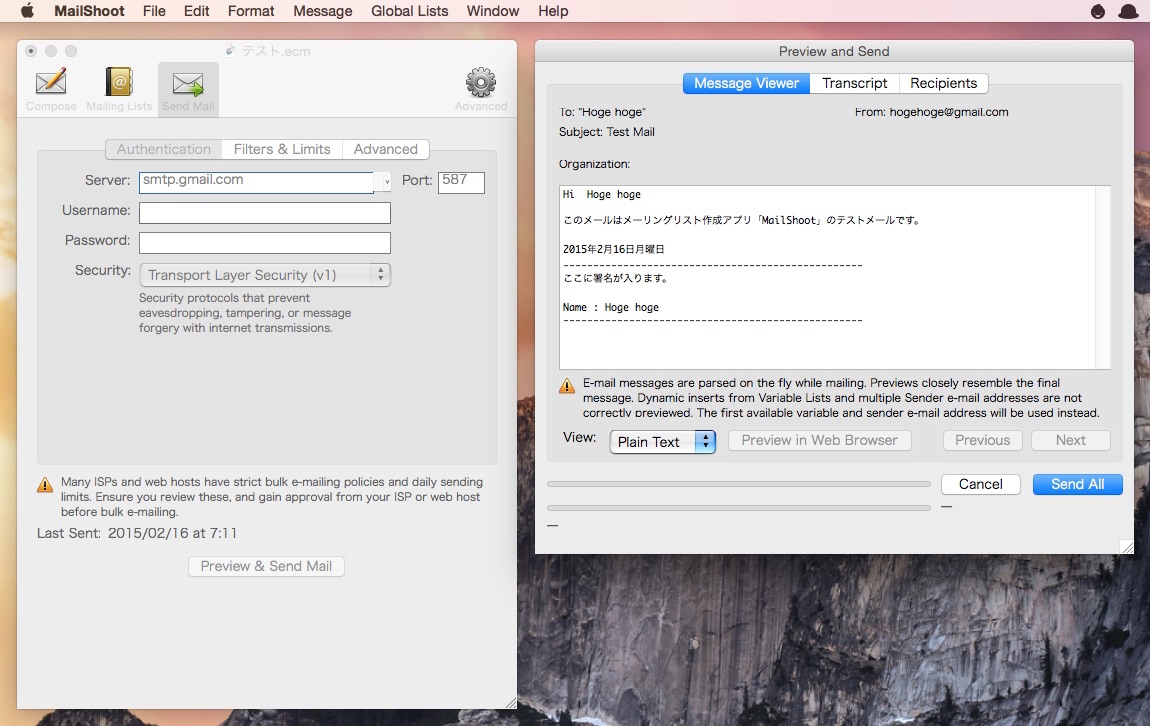Click the Preview & Send Mail button
This screenshot has height=726, width=1150.
266,566
